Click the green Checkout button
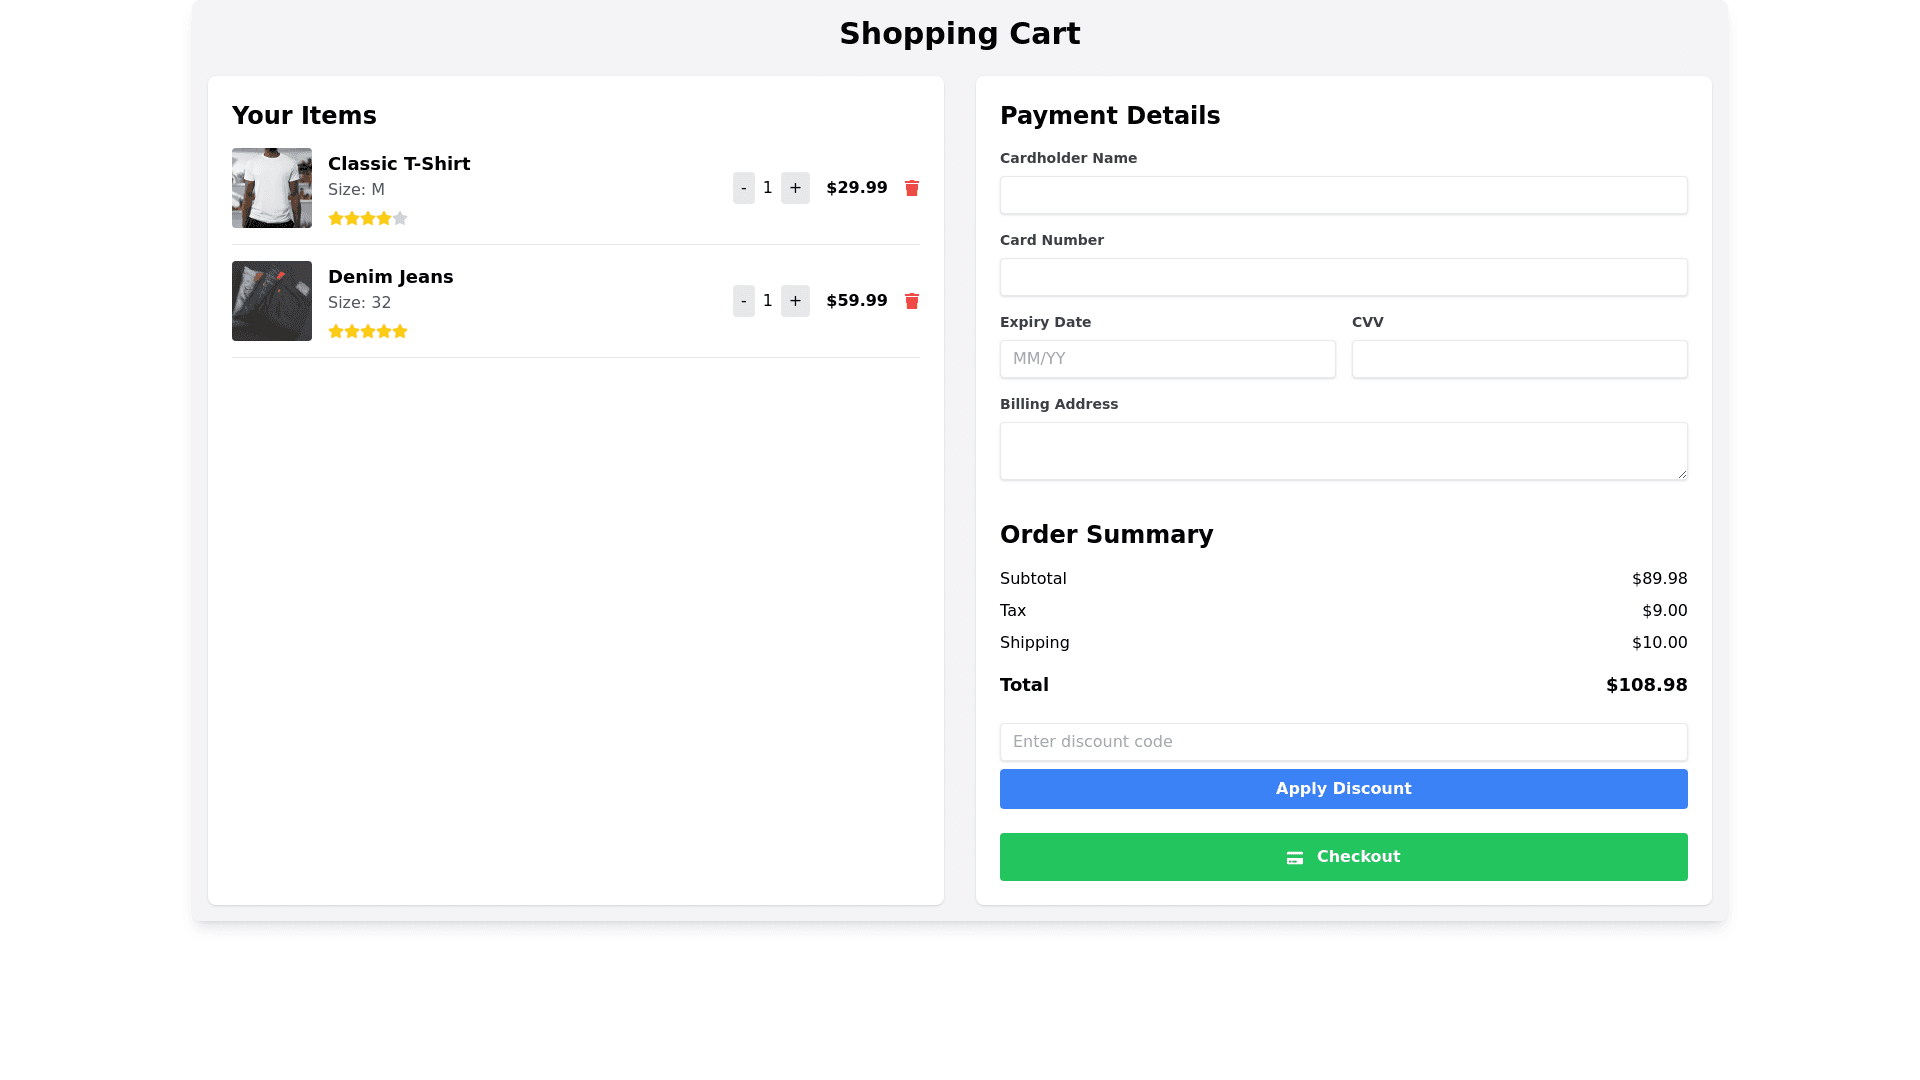 point(1343,857)
